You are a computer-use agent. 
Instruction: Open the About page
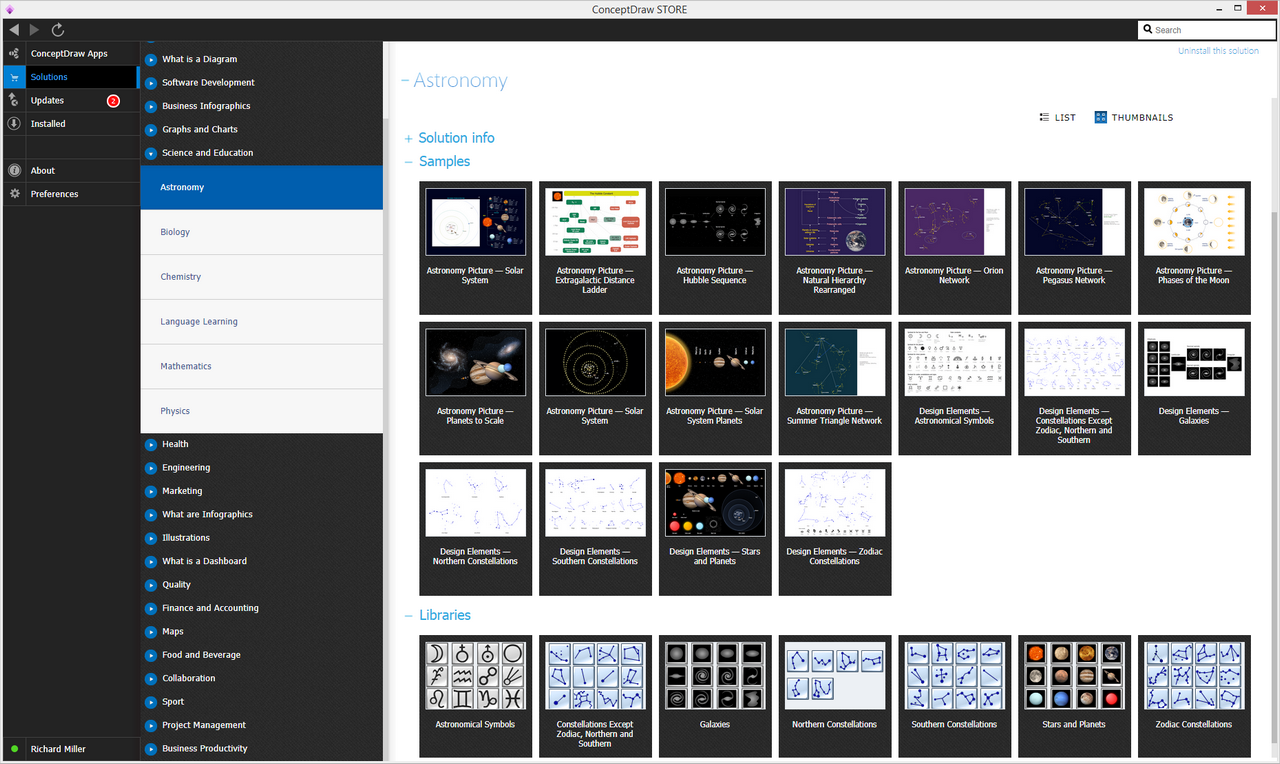tap(43, 171)
